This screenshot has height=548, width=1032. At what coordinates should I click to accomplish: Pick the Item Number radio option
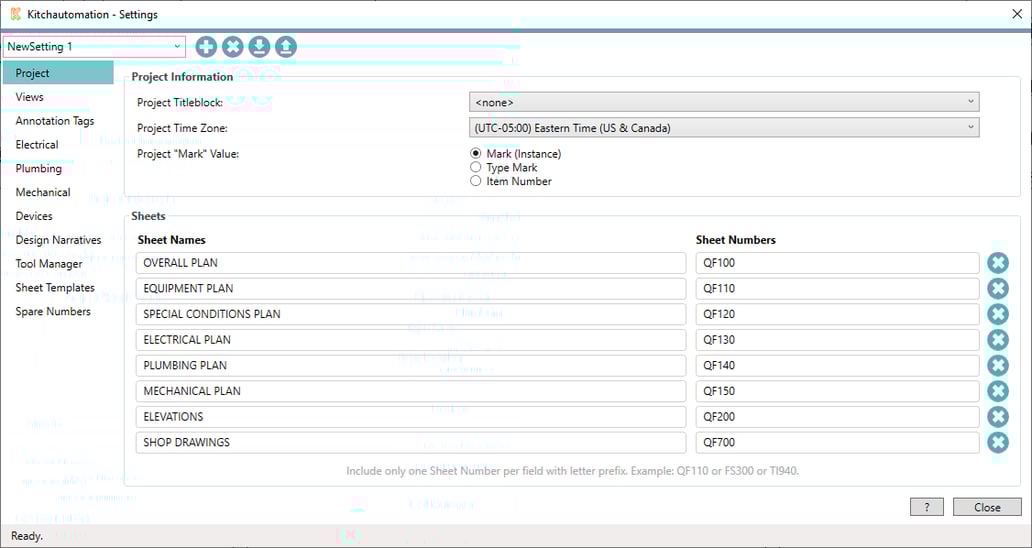click(x=476, y=182)
